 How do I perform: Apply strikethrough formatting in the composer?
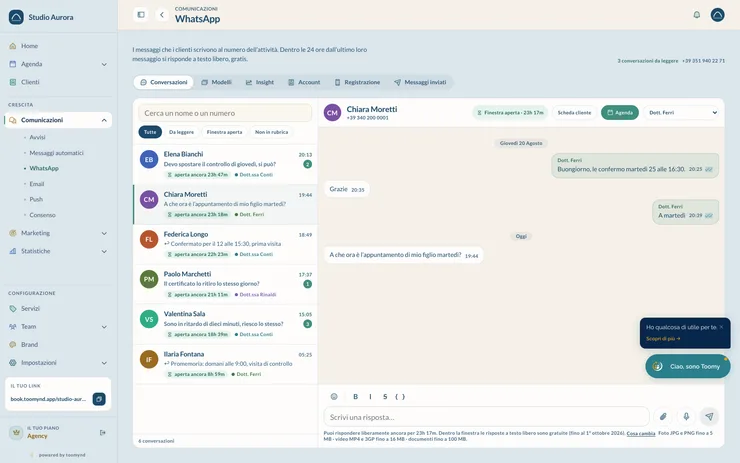point(385,396)
